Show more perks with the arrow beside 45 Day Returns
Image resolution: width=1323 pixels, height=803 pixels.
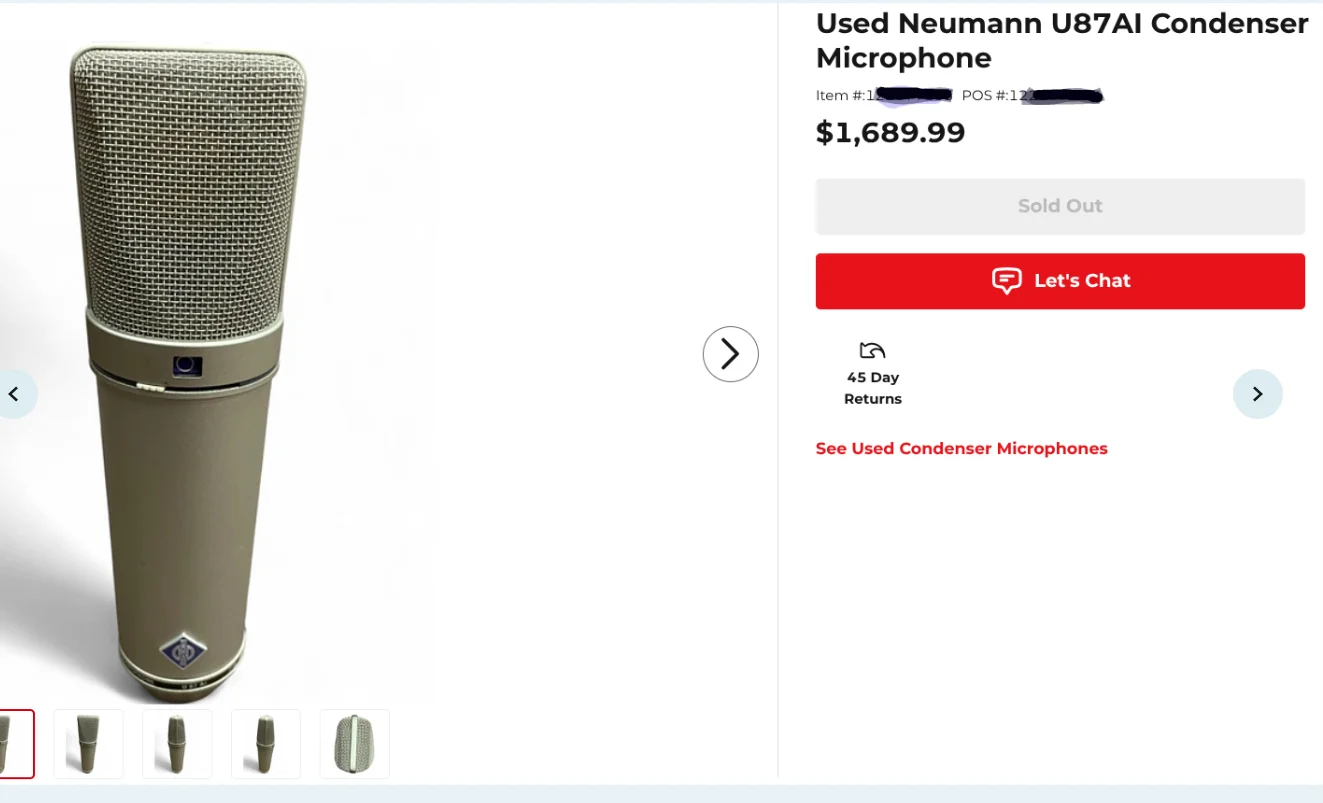click(1257, 394)
